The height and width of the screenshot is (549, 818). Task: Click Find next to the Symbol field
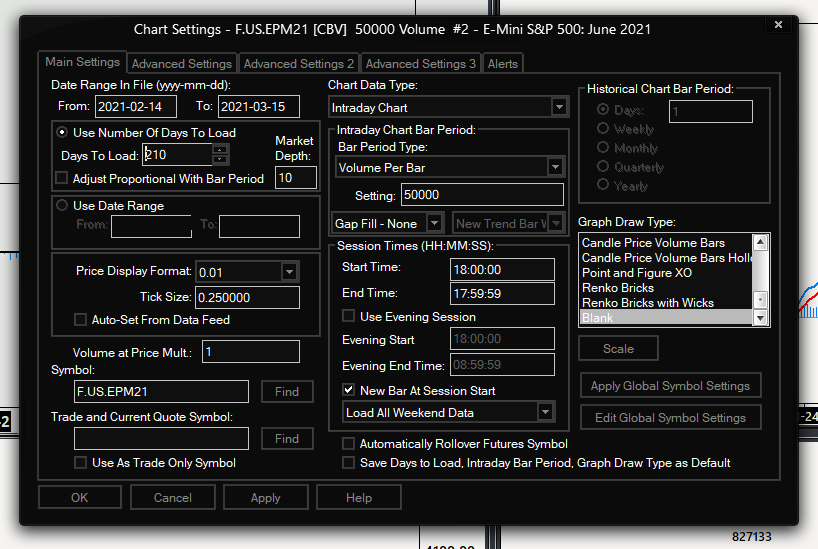pyautogui.click(x=287, y=391)
